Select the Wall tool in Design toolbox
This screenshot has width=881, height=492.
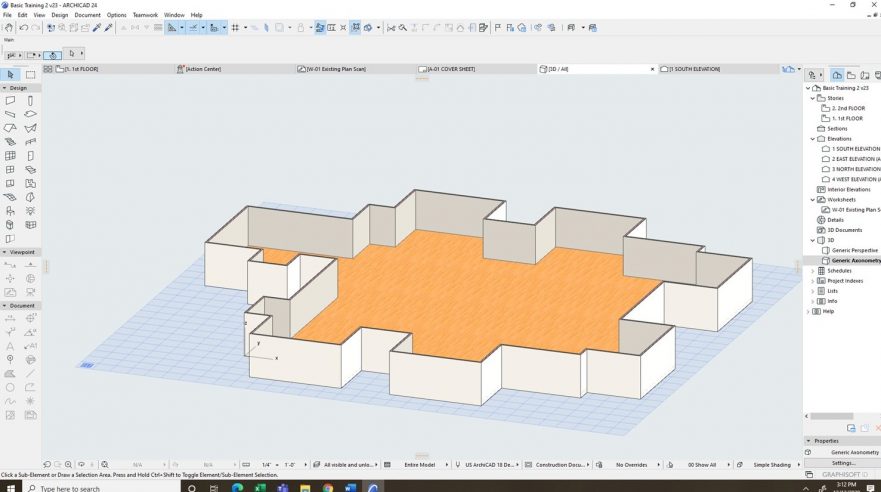point(10,101)
